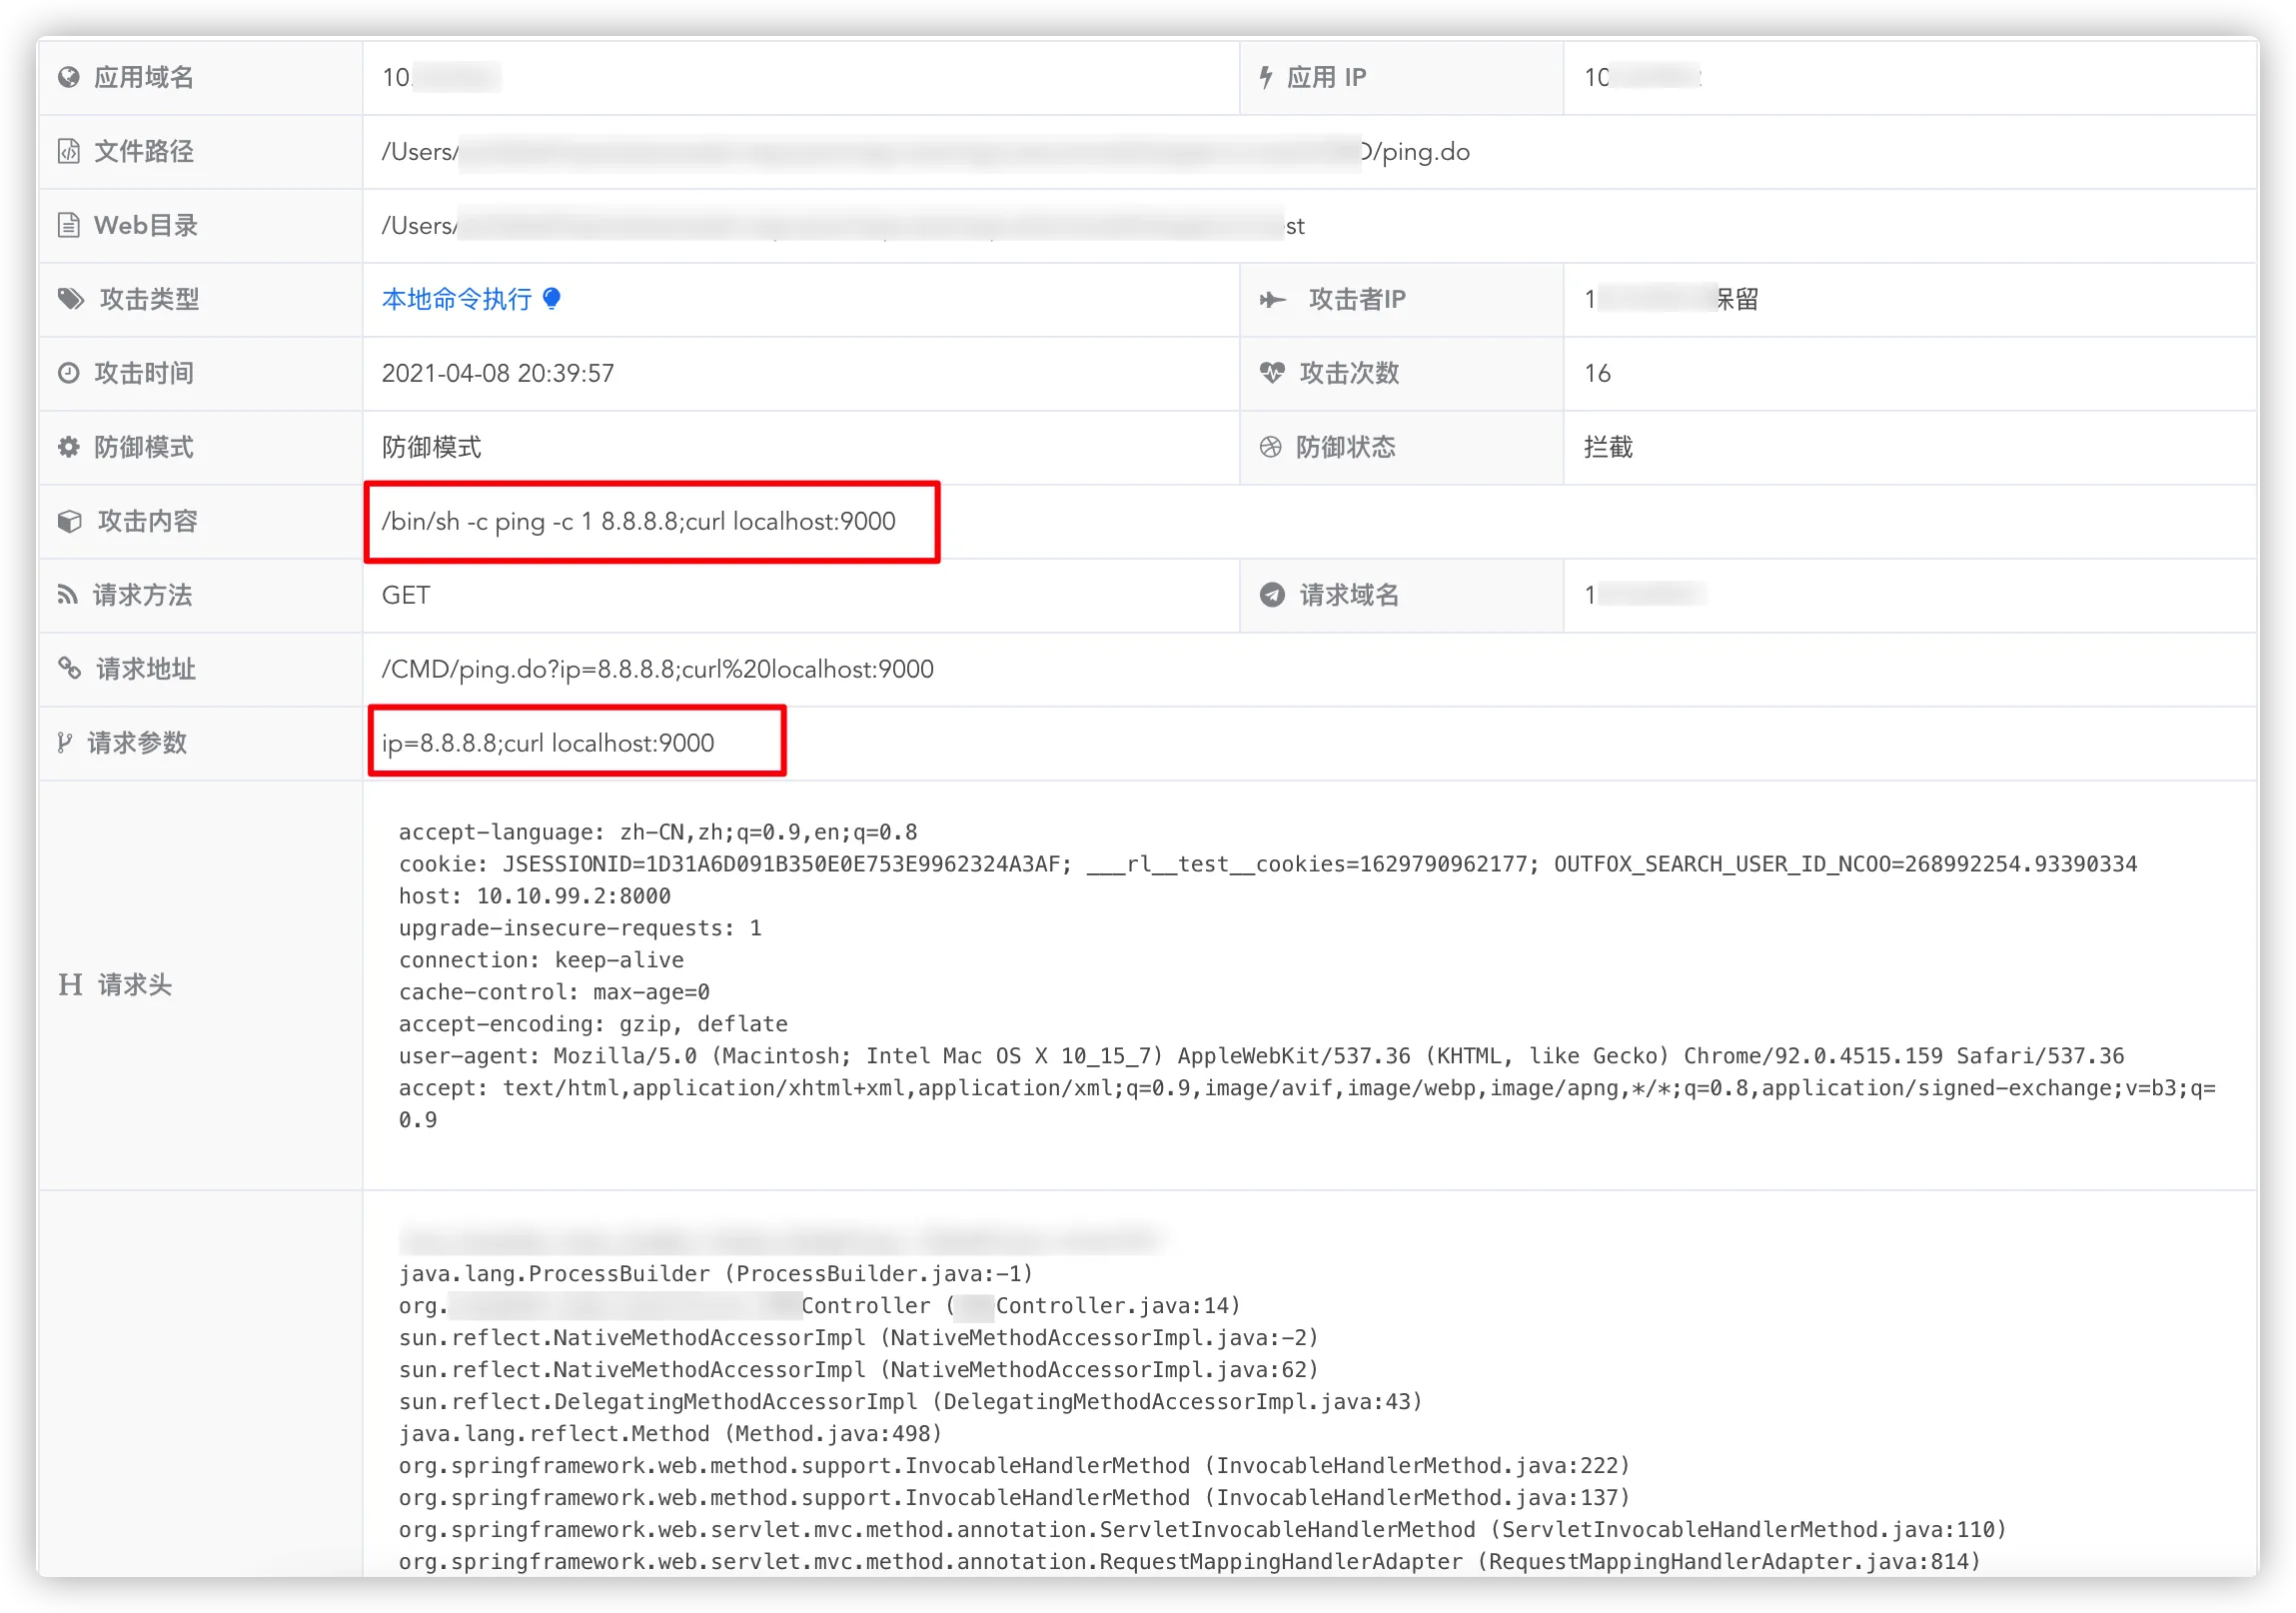The width and height of the screenshot is (2296, 1613).
Task: Click the defense status value 拦截
Action: click(1608, 447)
